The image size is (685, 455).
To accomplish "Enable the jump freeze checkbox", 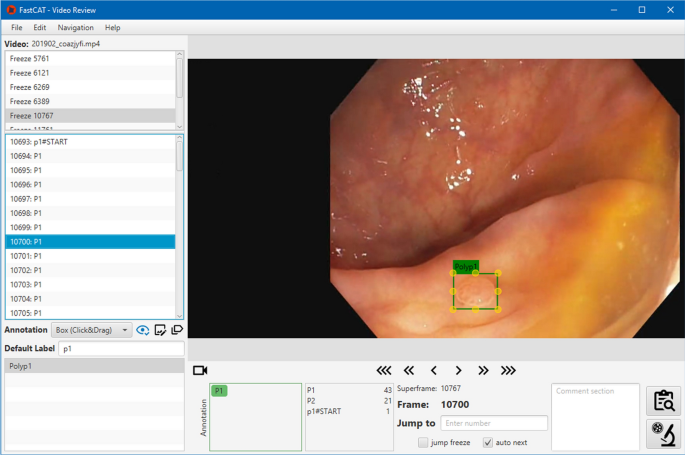I will tap(423, 442).
